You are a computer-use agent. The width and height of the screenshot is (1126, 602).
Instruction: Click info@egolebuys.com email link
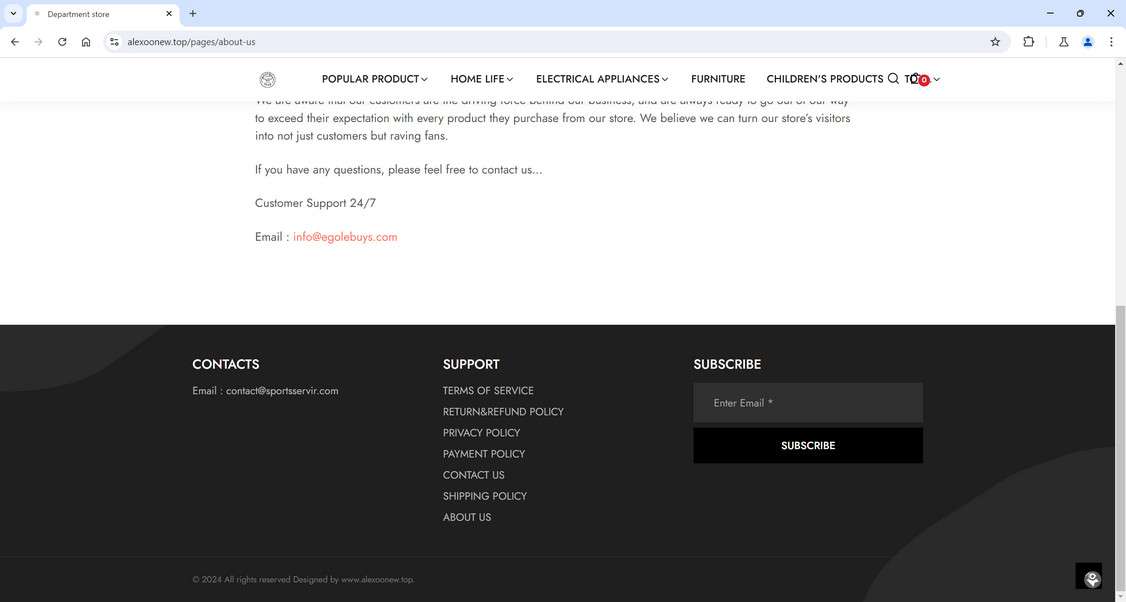tap(345, 237)
